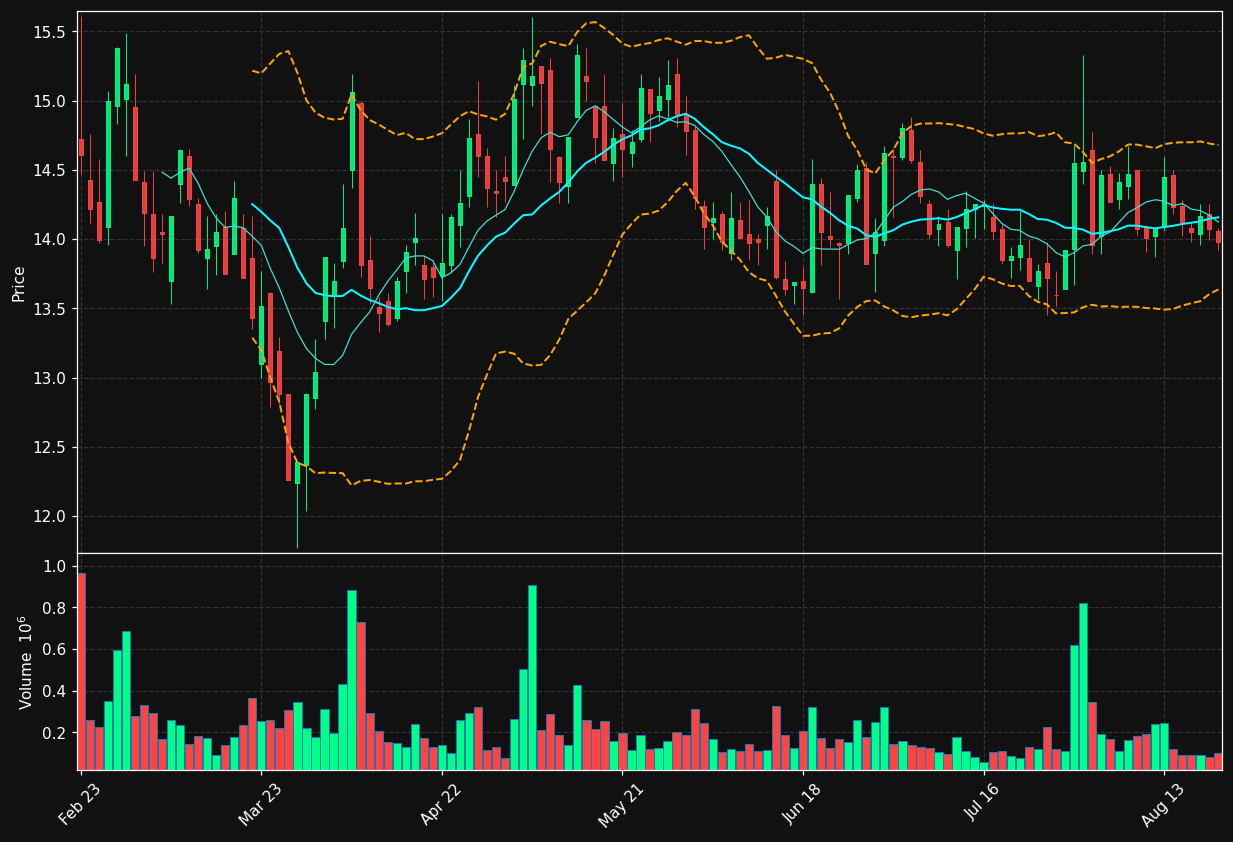Click the Feb 23 date label
This screenshot has height=842, width=1233.
(80, 804)
